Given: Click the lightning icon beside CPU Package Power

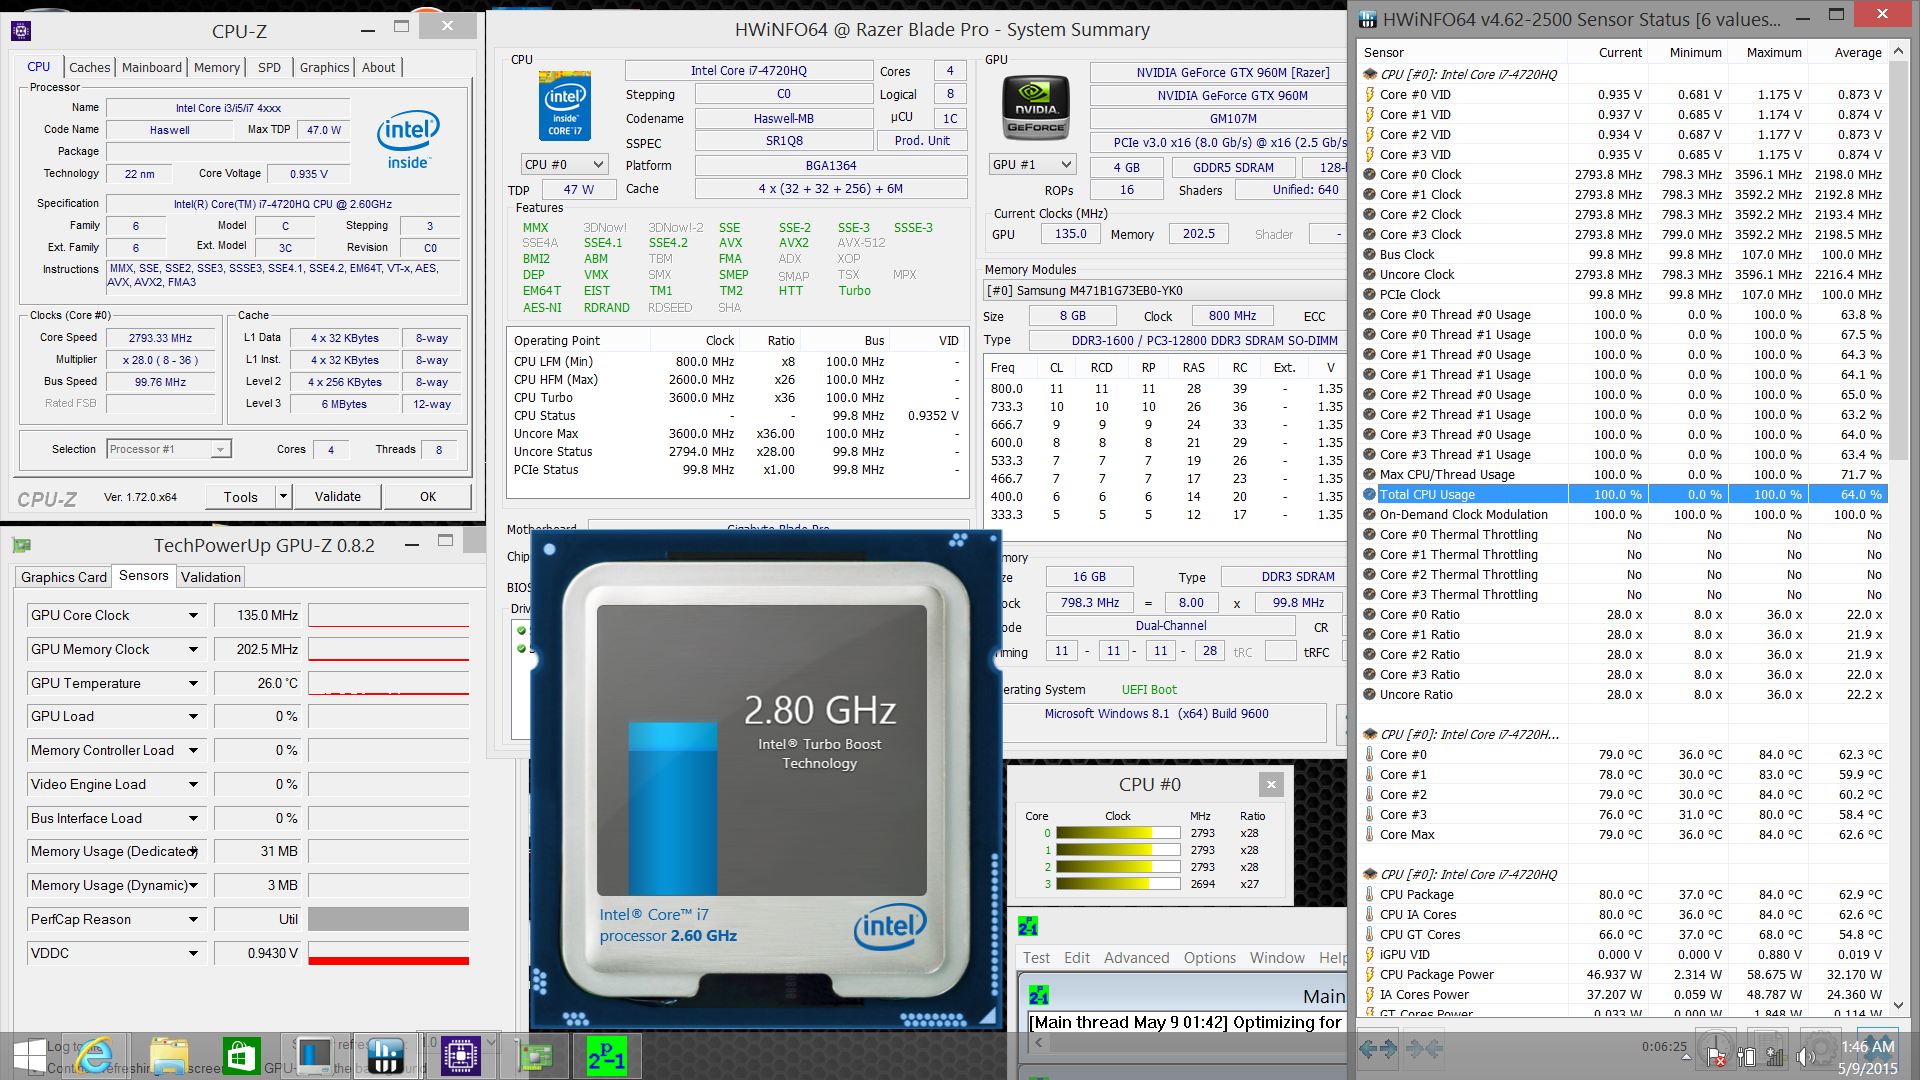Looking at the screenshot, I should [x=1370, y=975].
